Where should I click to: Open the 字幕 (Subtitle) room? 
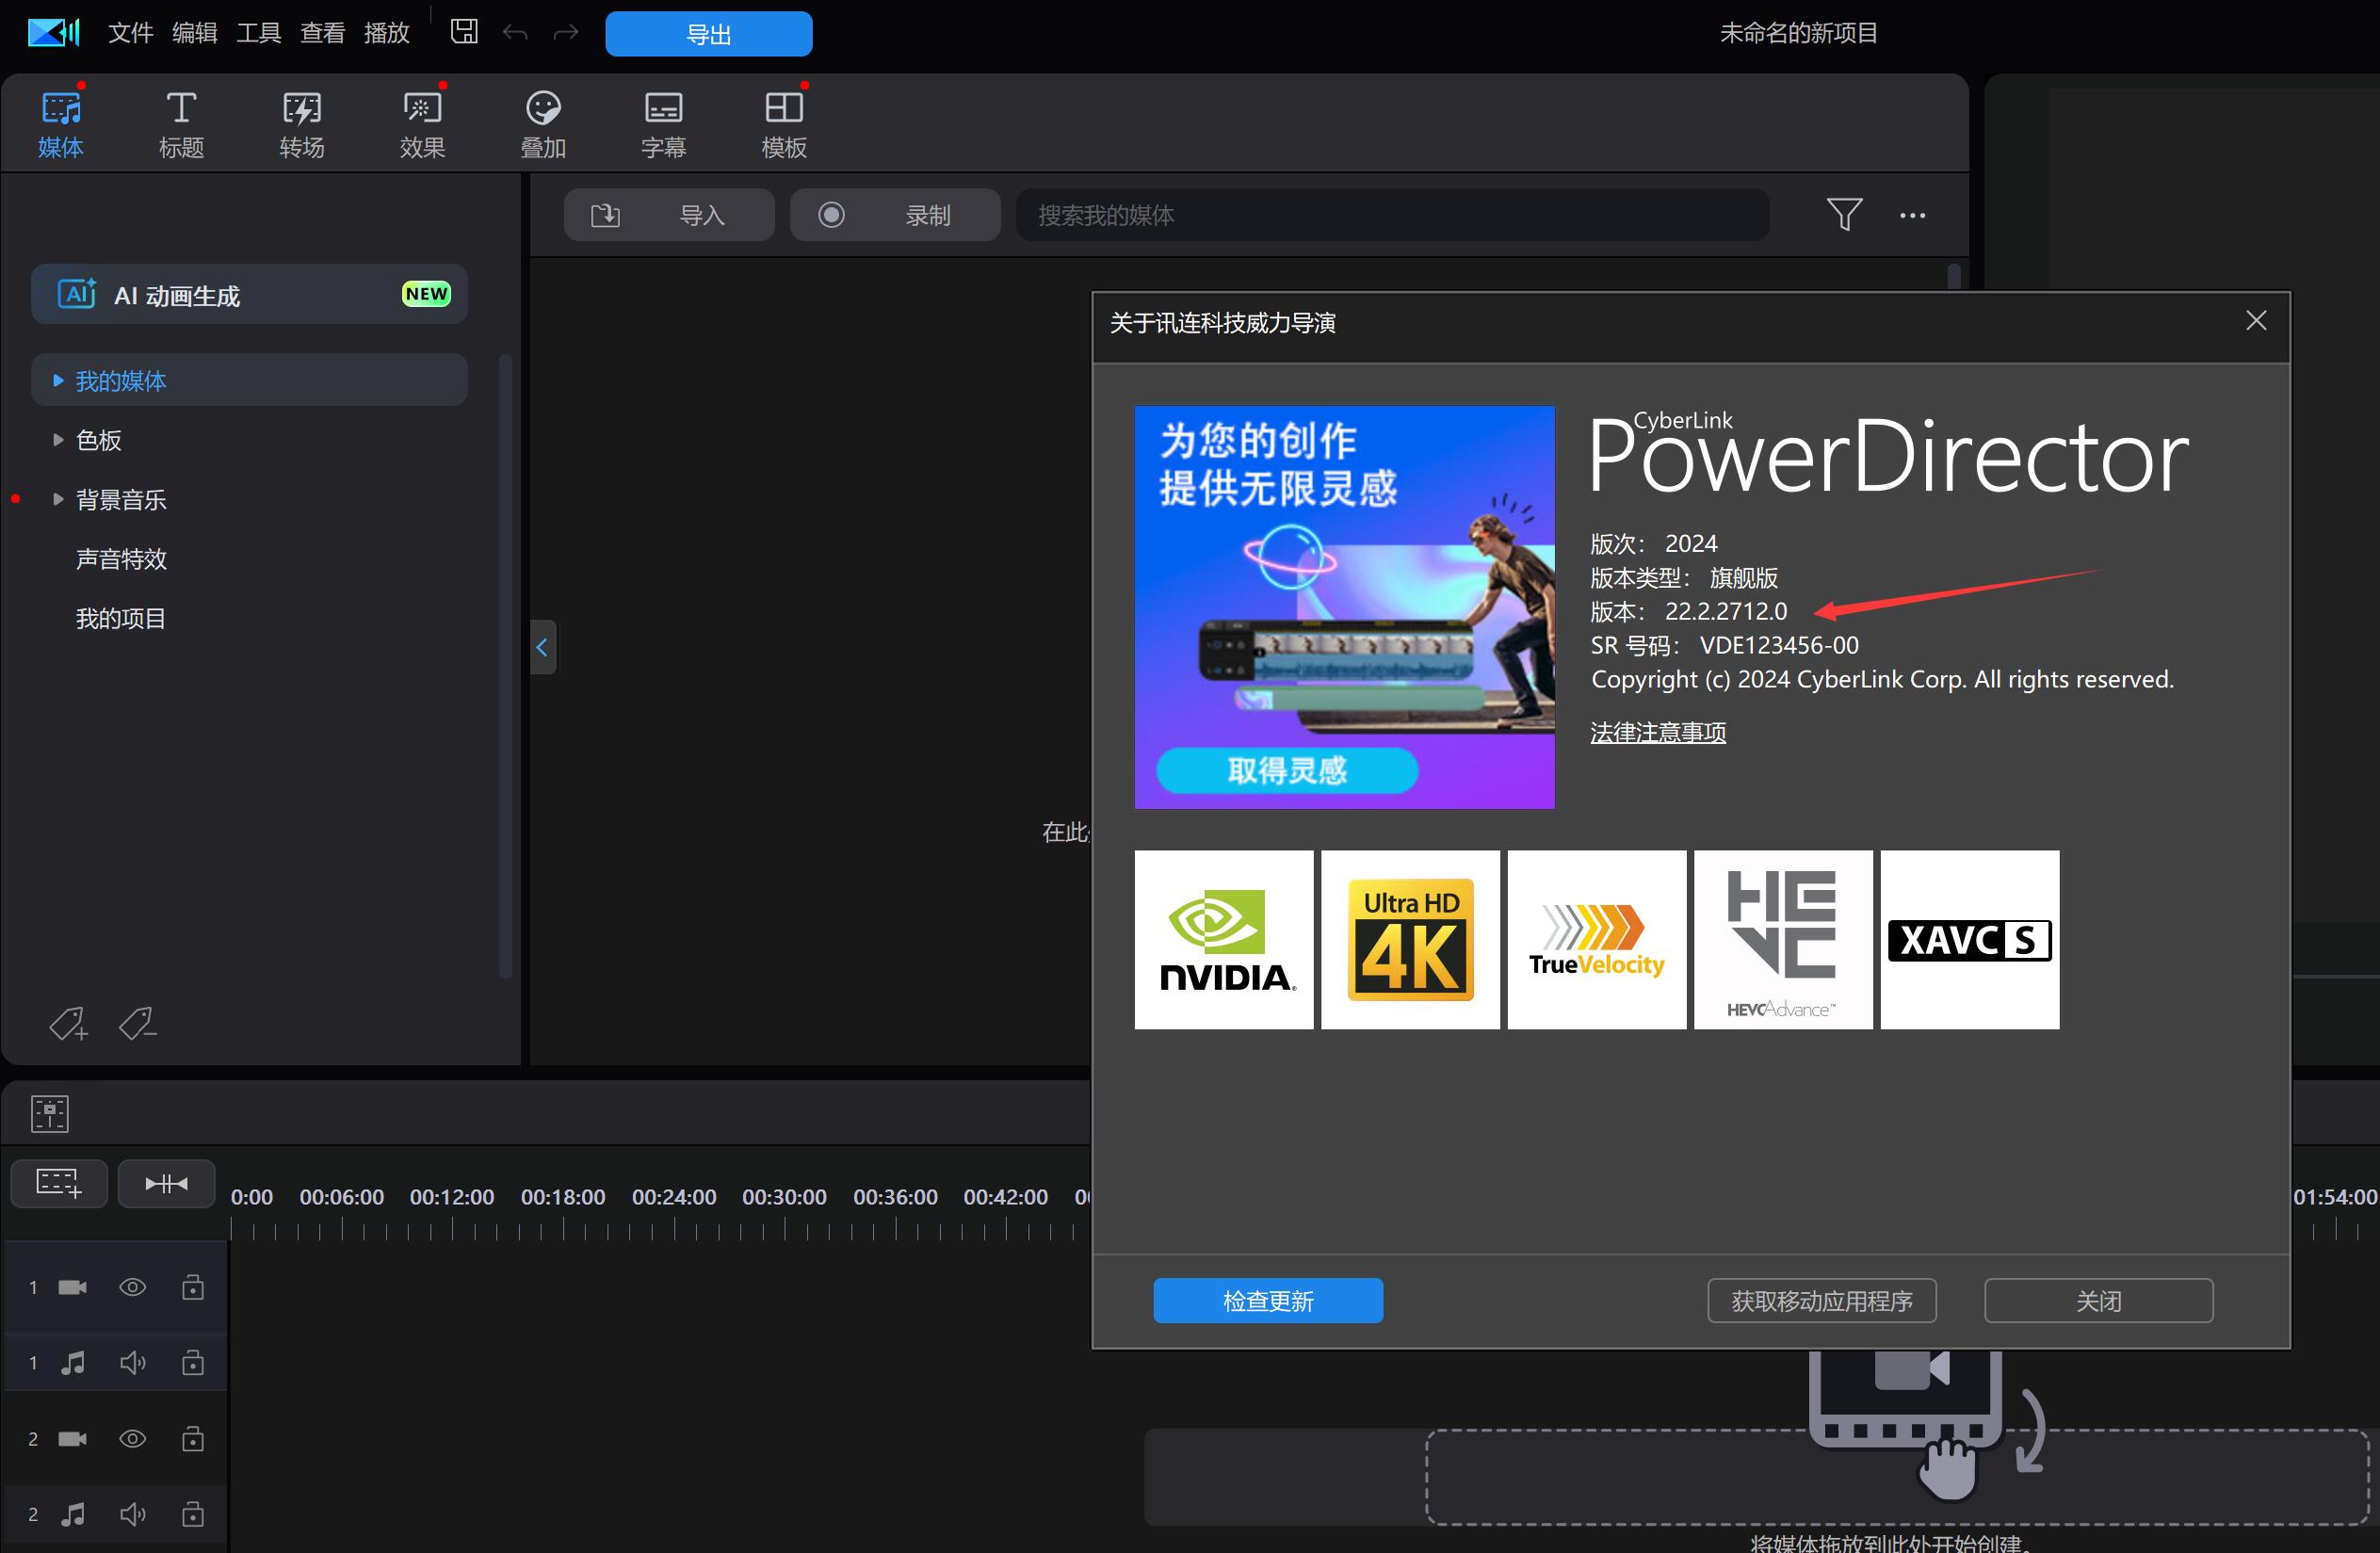coord(663,124)
